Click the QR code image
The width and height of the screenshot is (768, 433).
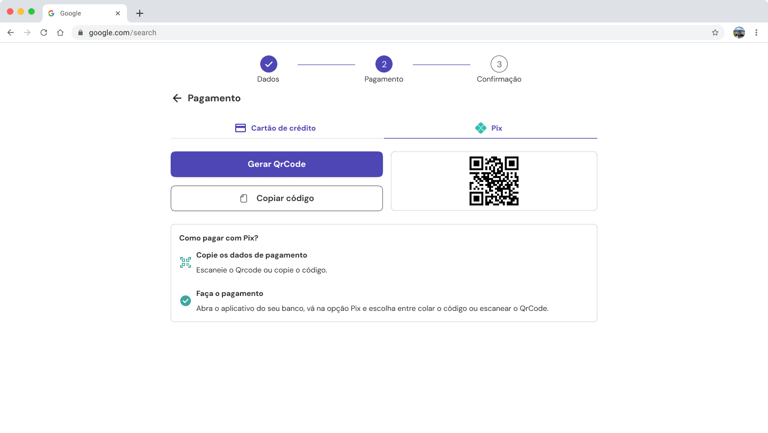tap(494, 181)
